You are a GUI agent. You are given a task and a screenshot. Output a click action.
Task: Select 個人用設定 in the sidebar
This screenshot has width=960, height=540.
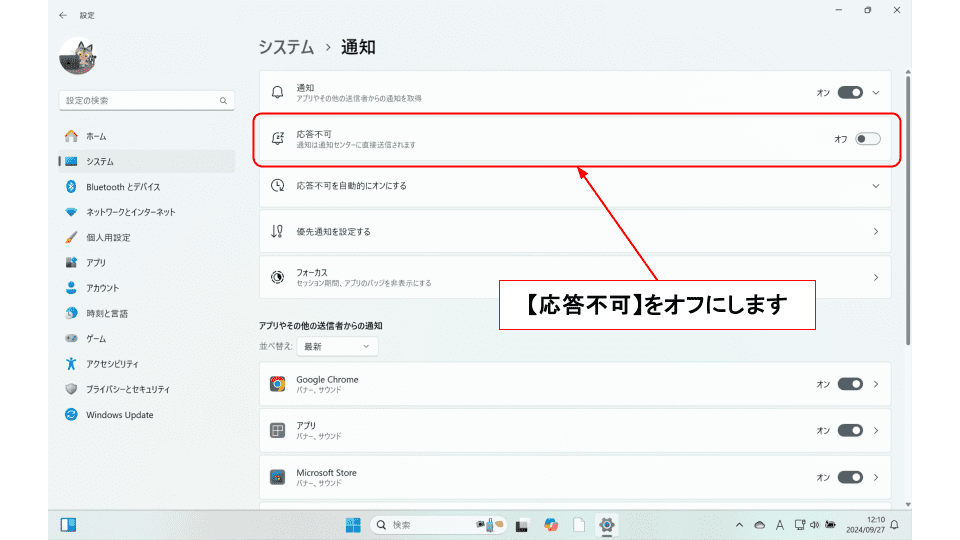click(108, 238)
